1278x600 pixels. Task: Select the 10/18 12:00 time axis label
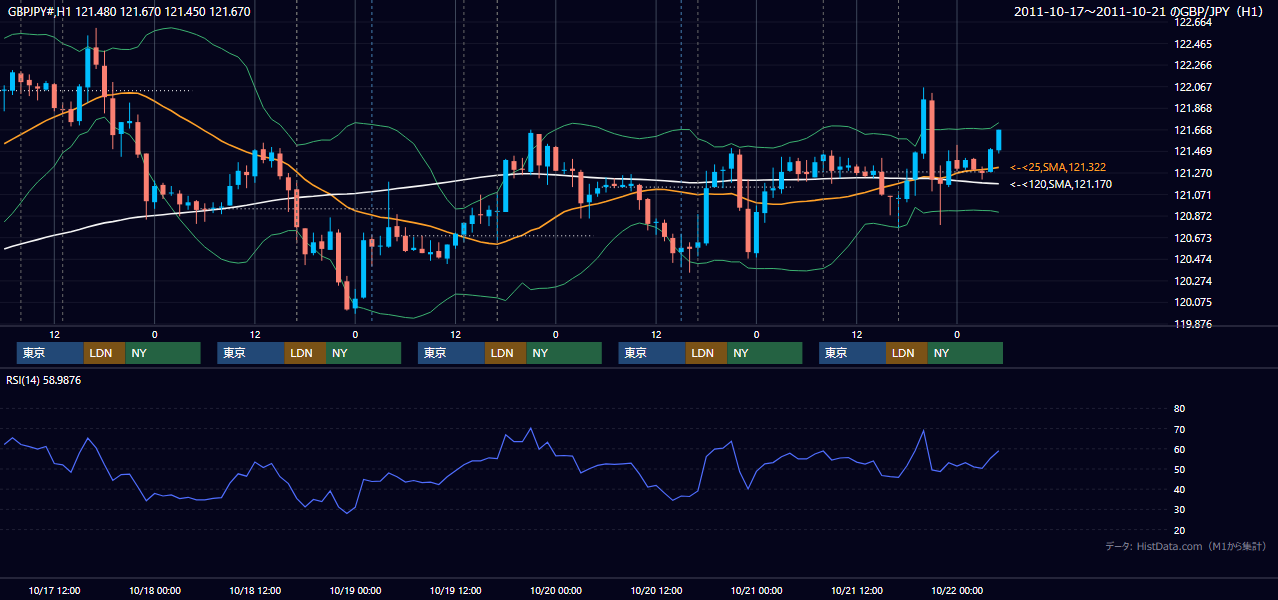coord(255,590)
